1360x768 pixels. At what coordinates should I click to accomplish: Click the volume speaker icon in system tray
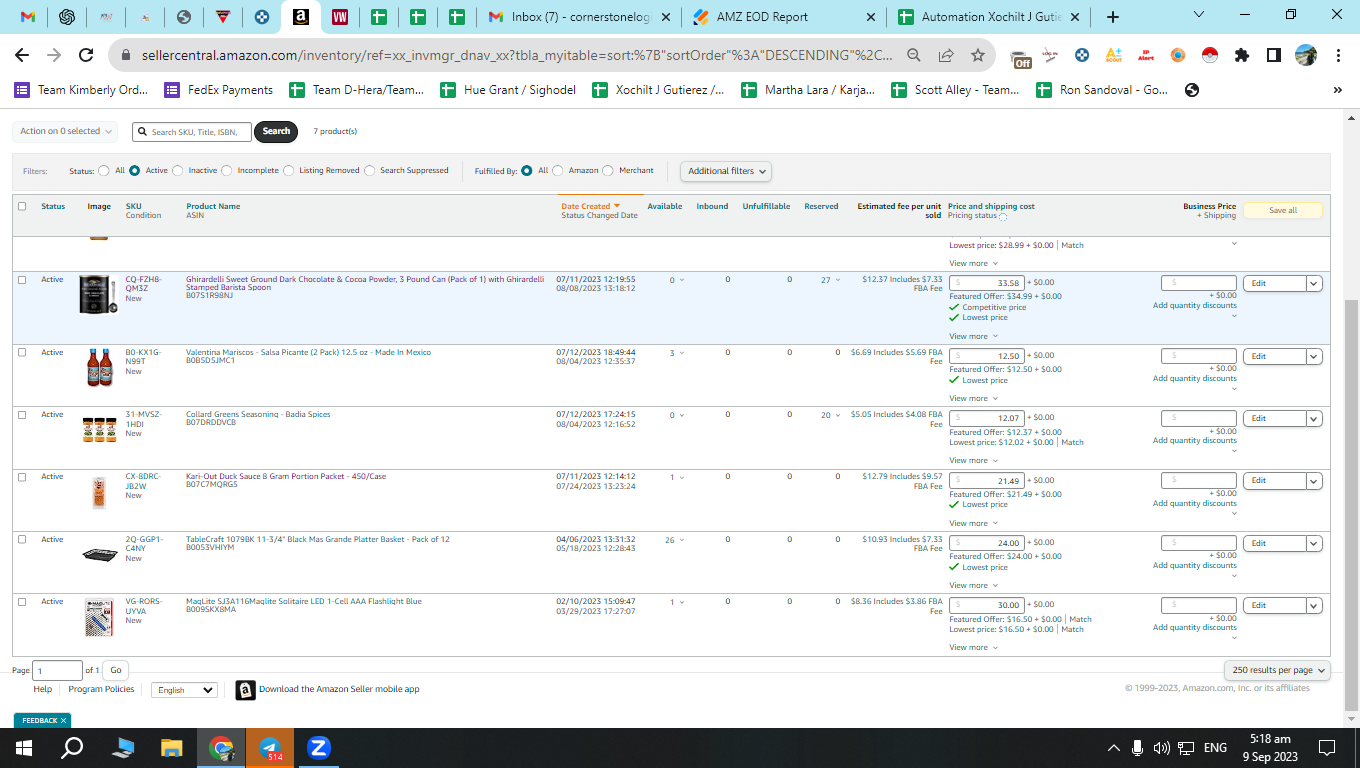pyautogui.click(x=1162, y=747)
